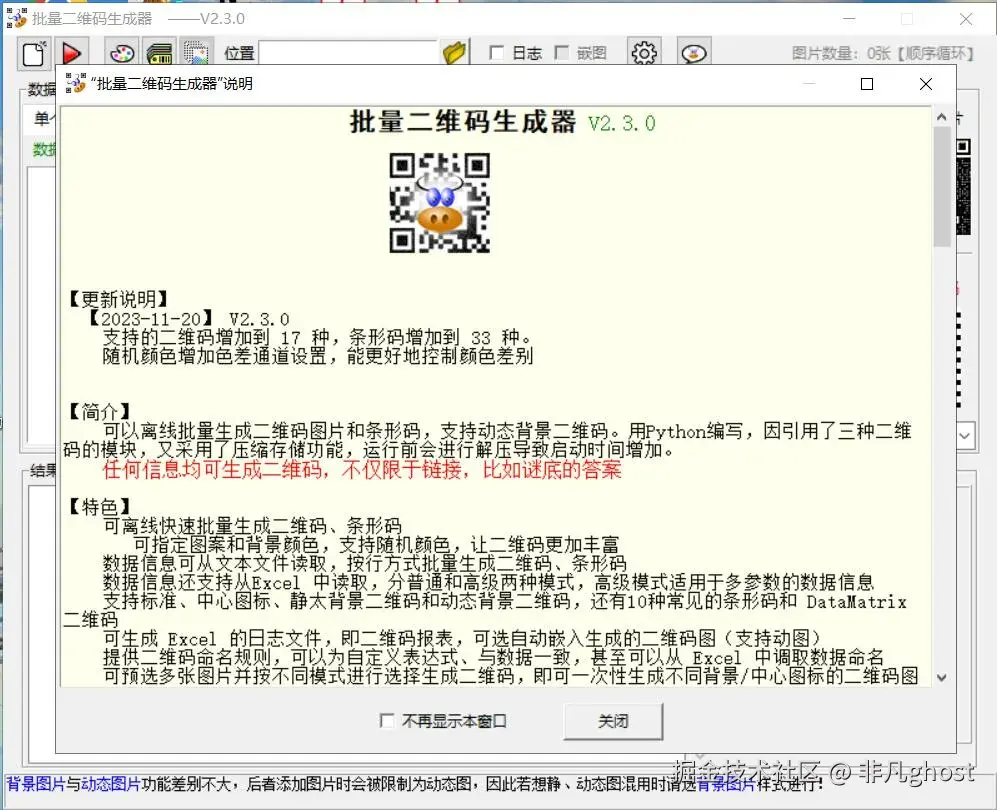The image size is (997, 810).
Task: Click the cow app icon in the title bar
Action: coord(16,17)
